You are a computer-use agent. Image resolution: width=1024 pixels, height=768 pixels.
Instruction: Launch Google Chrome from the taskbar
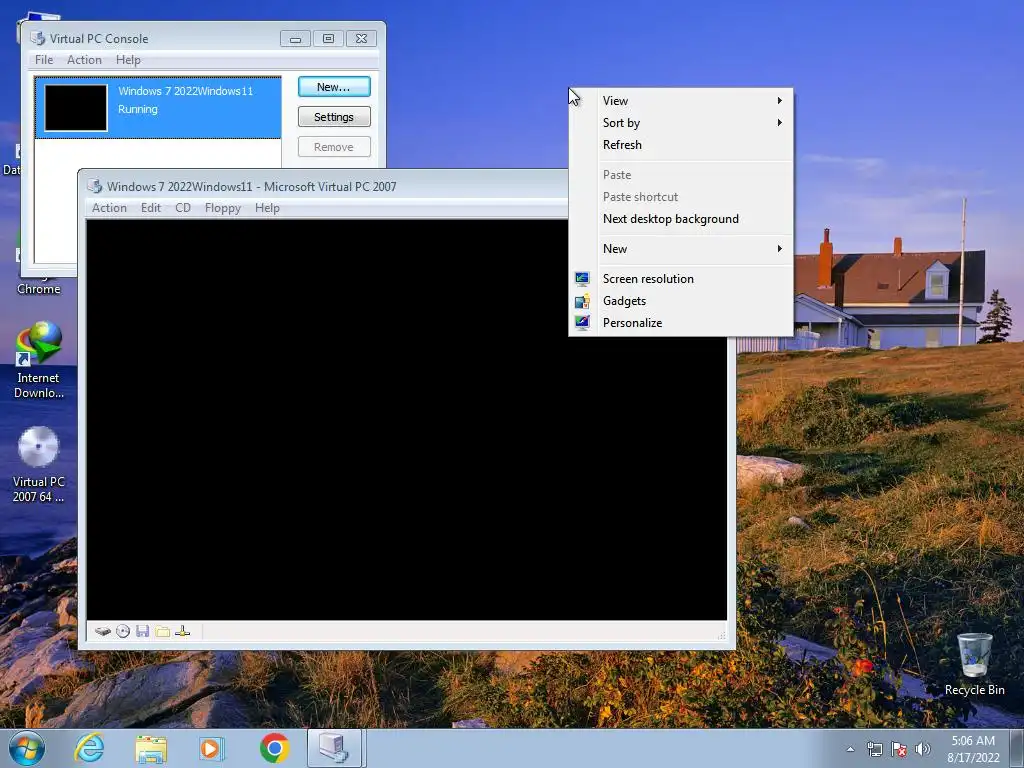coord(274,748)
